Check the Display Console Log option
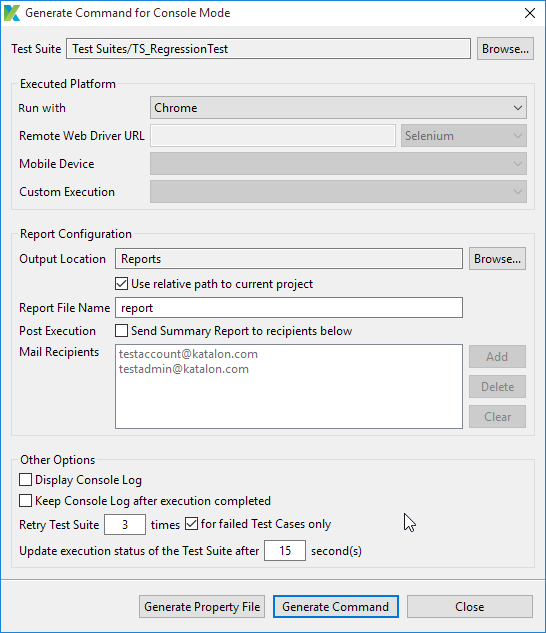 (25, 480)
